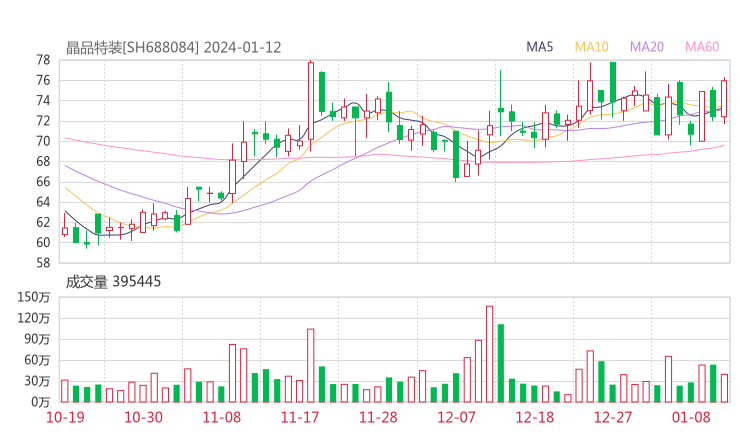Click the 72 price axis label
740x440 pixels.
pyautogui.click(x=43, y=121)
